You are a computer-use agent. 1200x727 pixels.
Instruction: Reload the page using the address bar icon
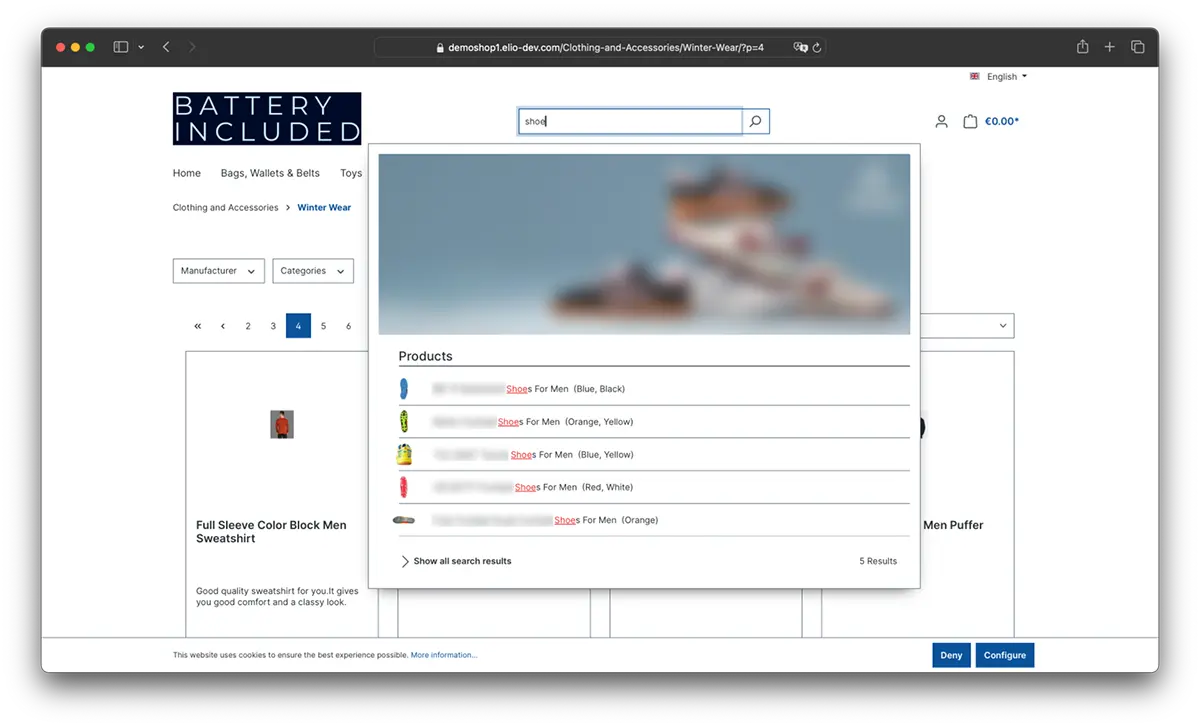818,47
